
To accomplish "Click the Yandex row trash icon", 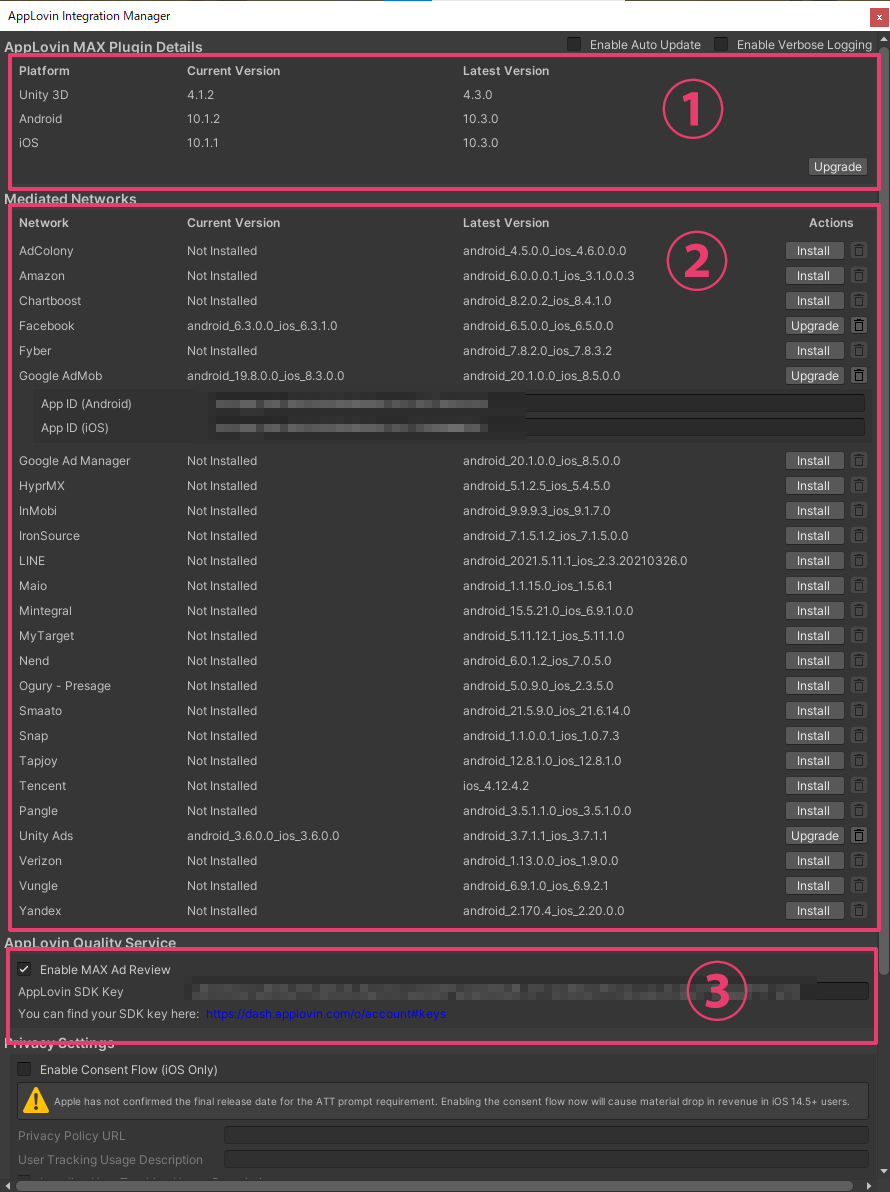I will [858, 911].
